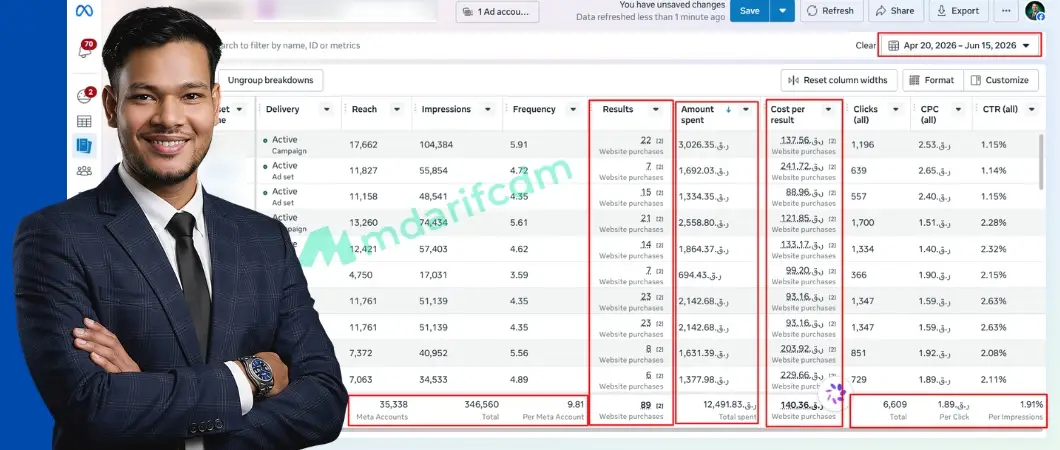Click the sort arrow in Amount spent header
Viewport: 1060px width, 450px height.
click(x=728, y=109)
